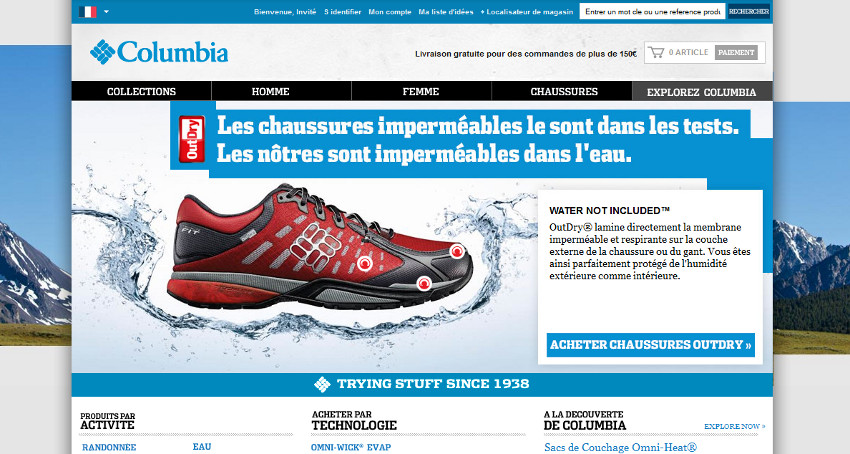Click the diamond logo in Trying Stuff banner
Viewport: 850px width, 454px height.
tap(322, 384)
